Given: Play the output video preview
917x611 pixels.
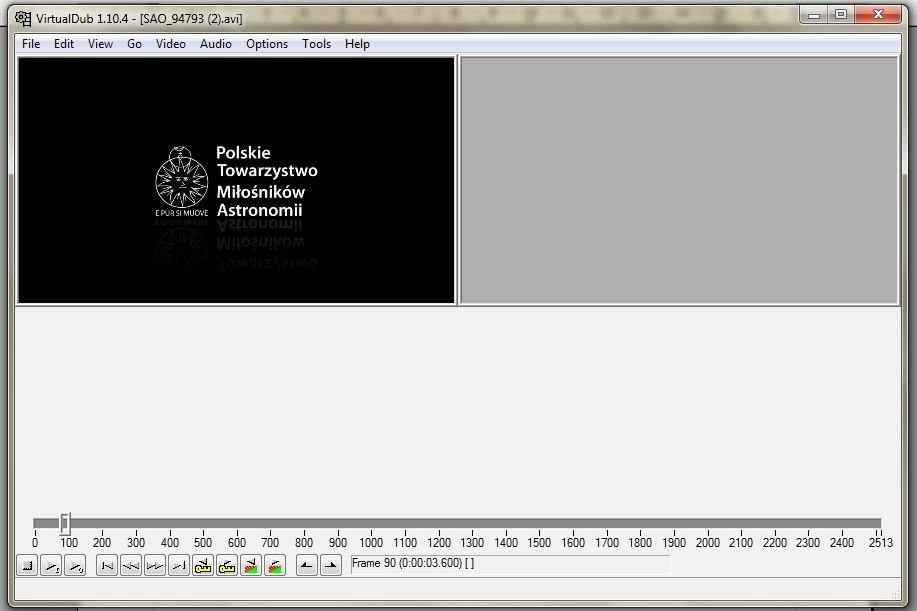Looking at the screenshot, I should point(75,565).
